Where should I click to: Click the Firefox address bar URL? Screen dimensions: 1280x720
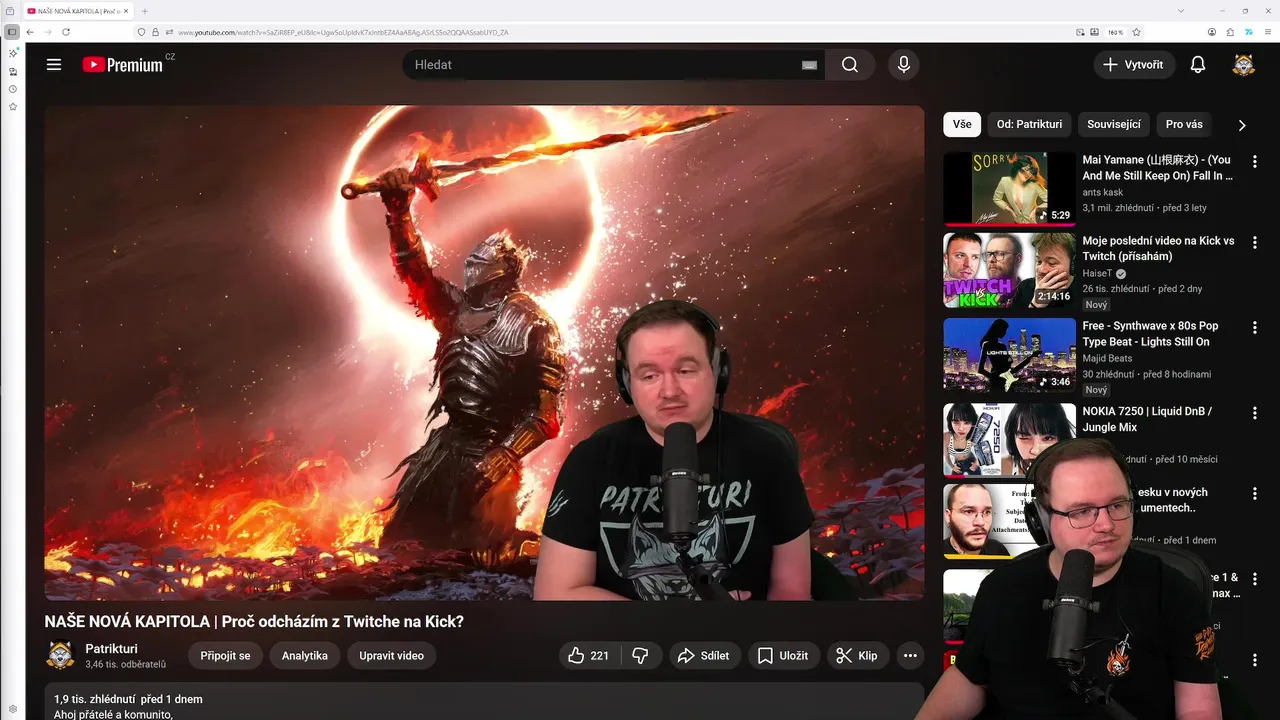coord(343,32)
